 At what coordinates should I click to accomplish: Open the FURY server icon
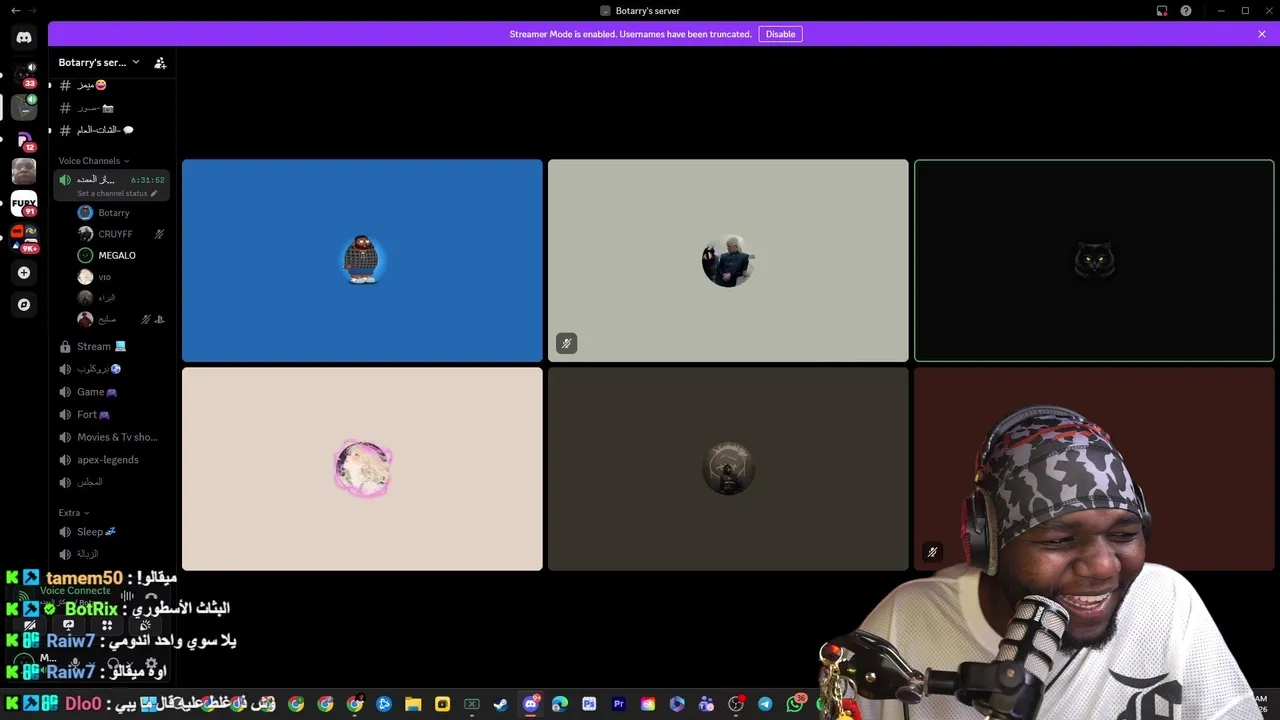coord(24,204)
